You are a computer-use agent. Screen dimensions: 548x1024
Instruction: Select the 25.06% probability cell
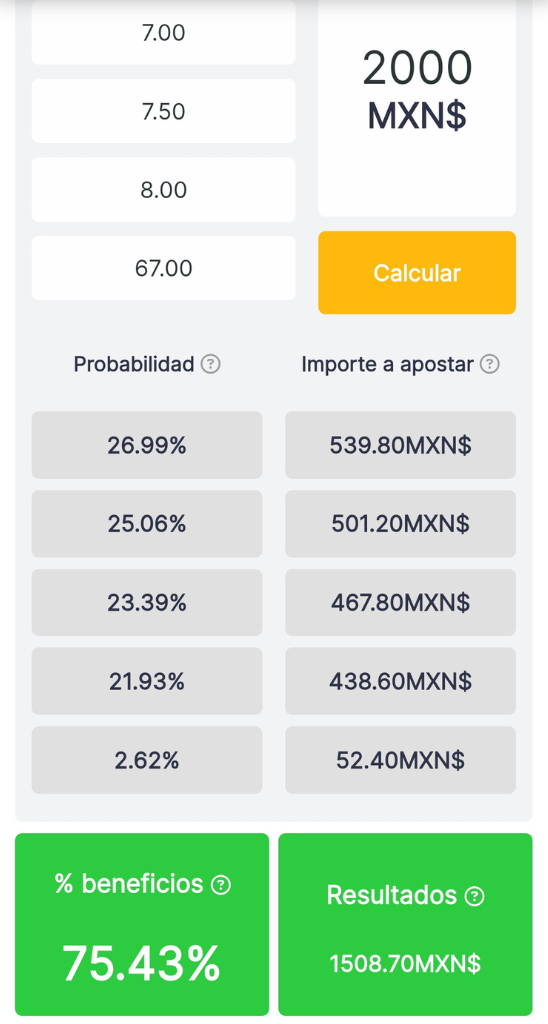(147, 524)
